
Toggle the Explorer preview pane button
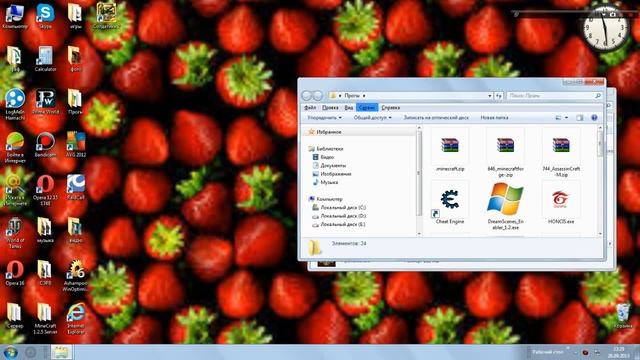580,118
